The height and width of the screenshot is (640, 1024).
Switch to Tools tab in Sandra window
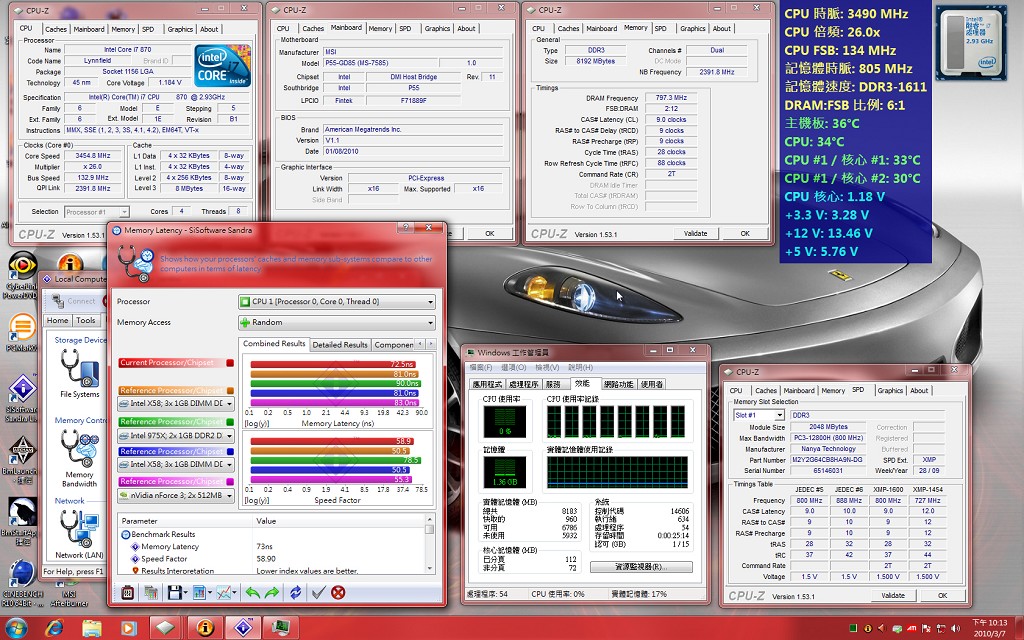coord(86,321)
